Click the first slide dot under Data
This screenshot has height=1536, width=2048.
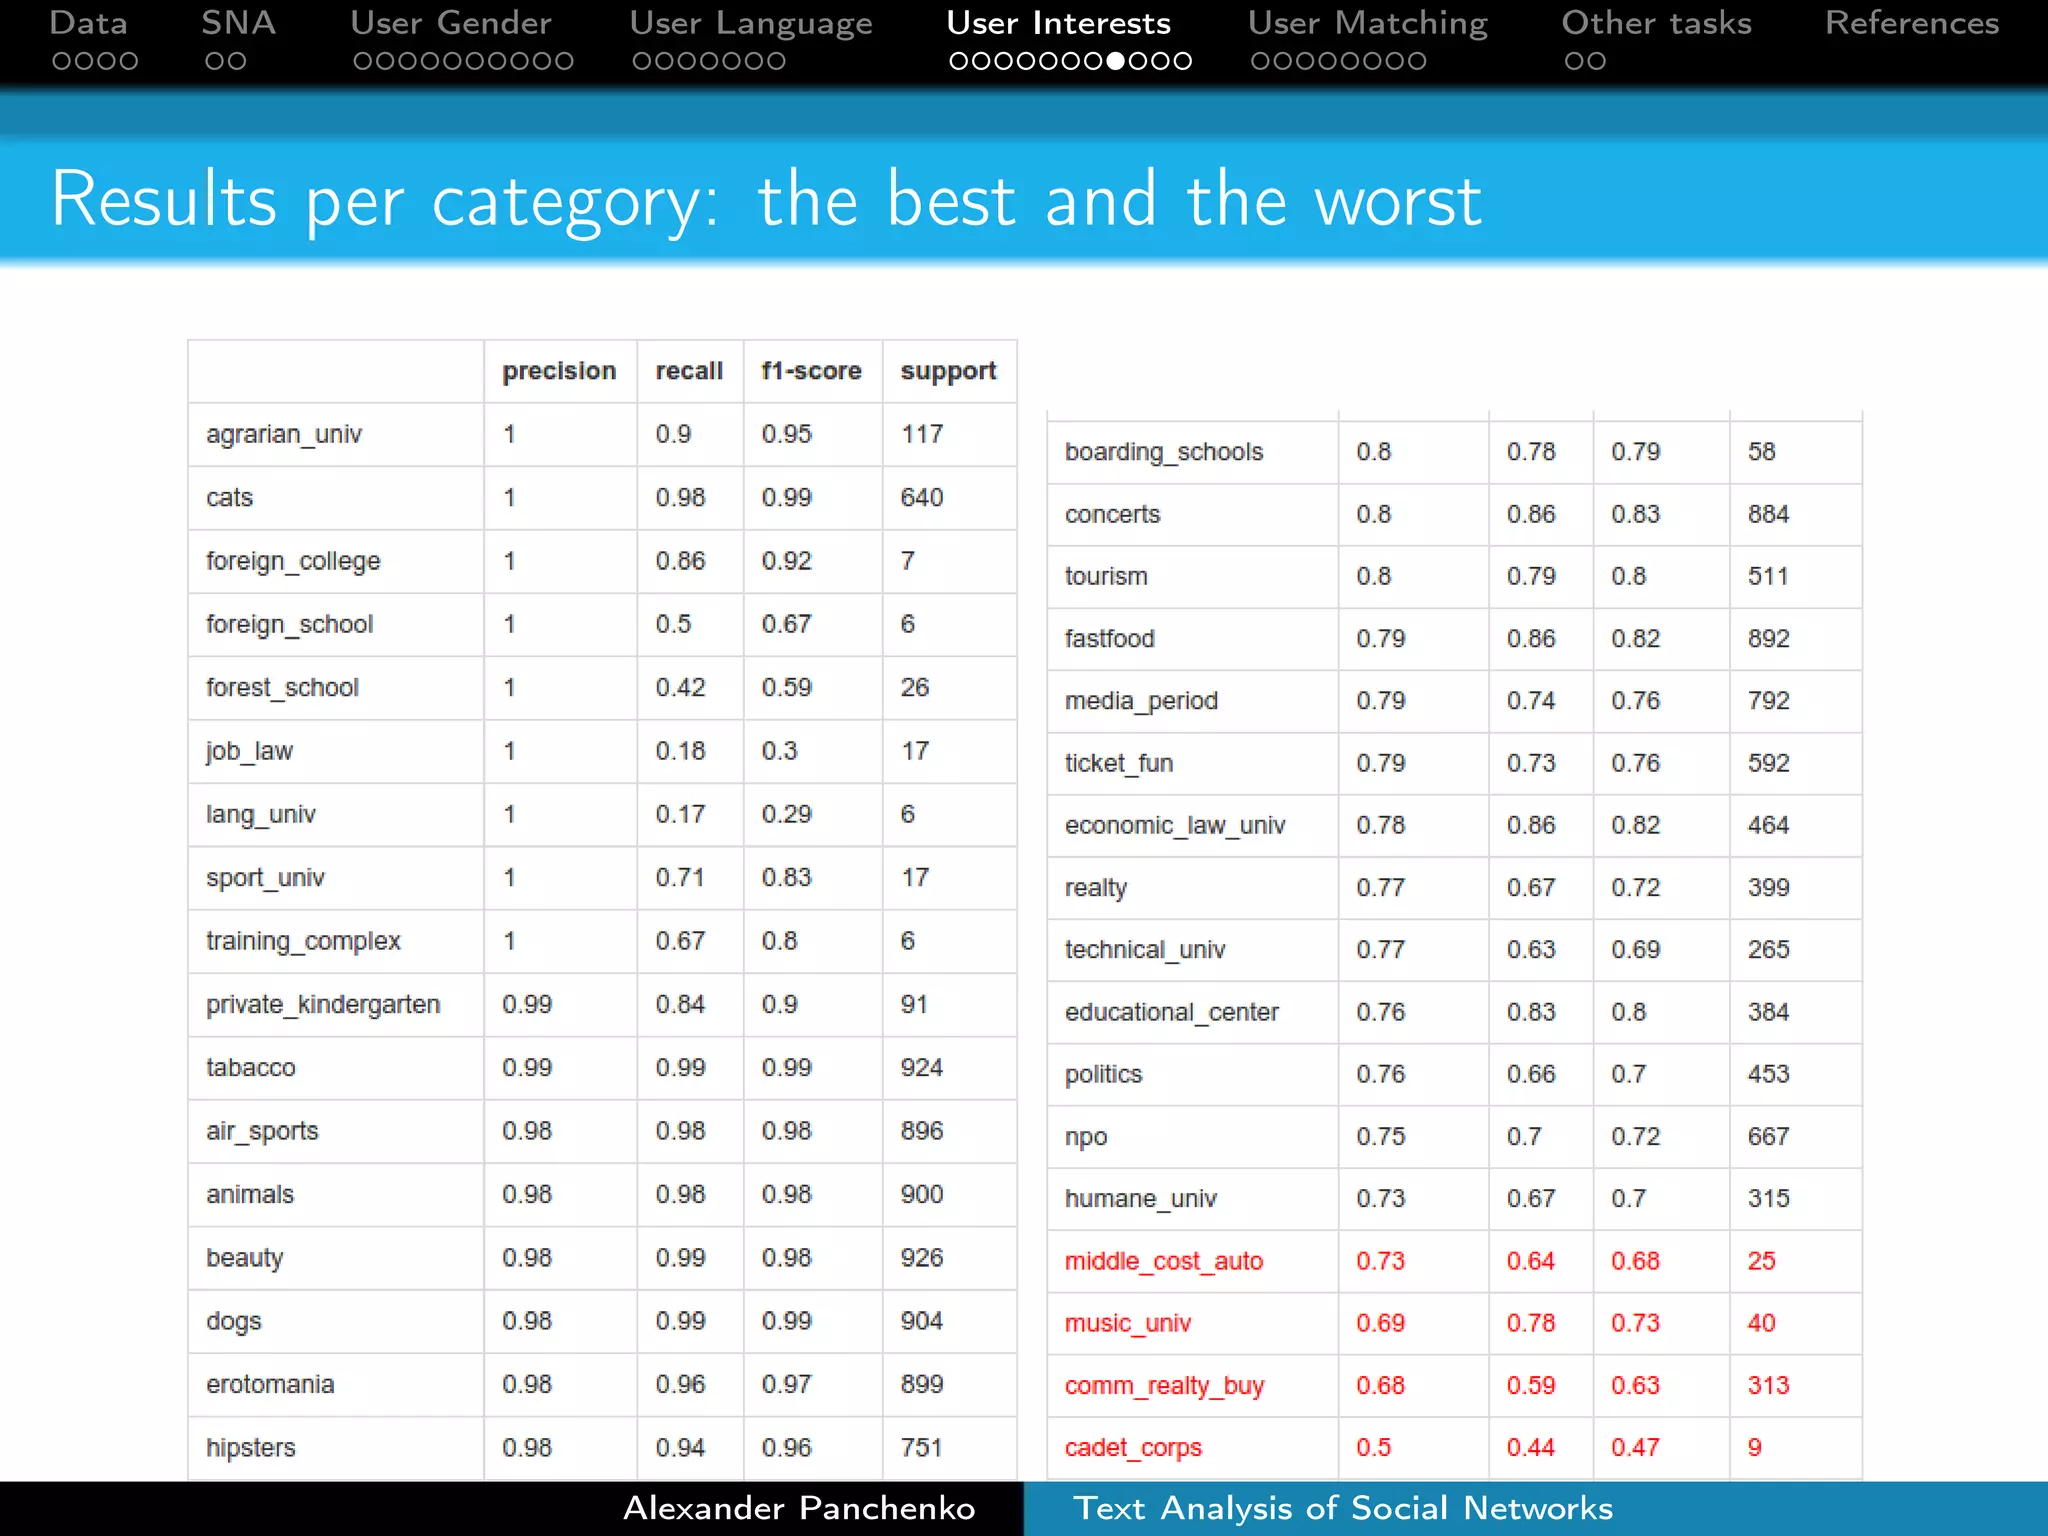point(61,61)
